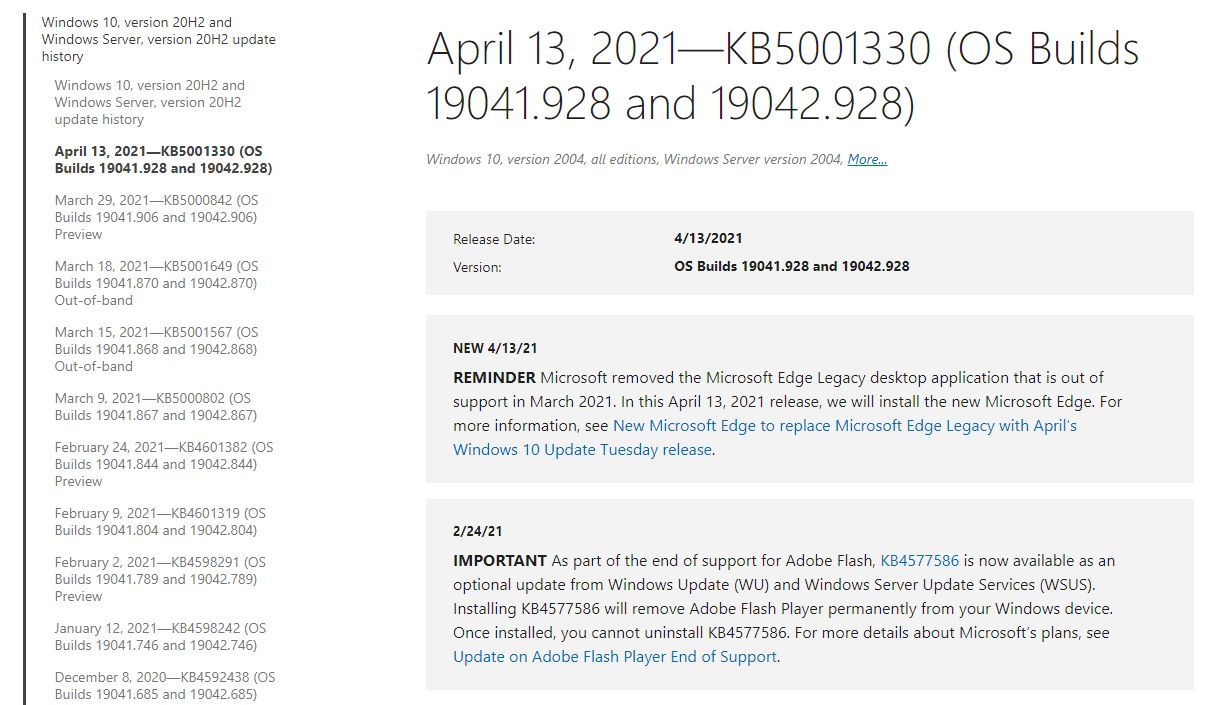The image size is (1220, 705).
Task: Select the March 9, 2021 KB5000802 entry
Action: [x=156, y=406]
